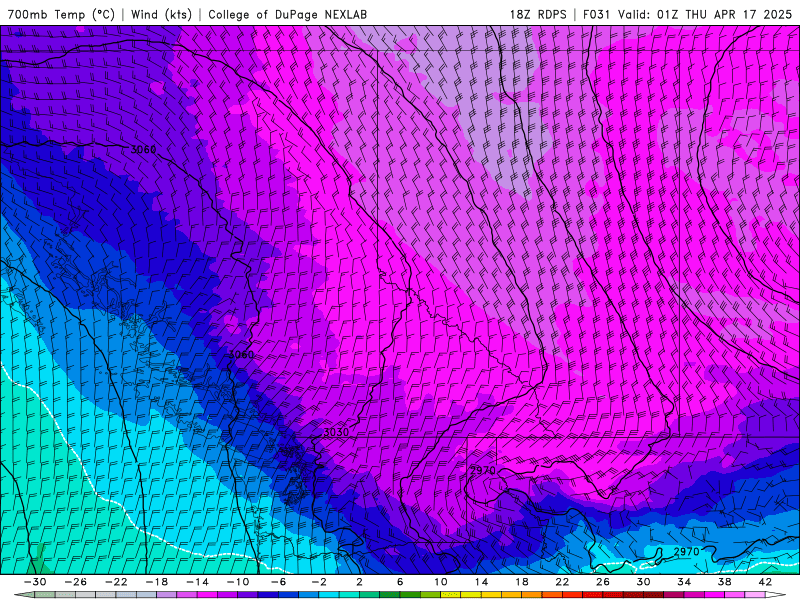The height and width of the screenshot is (600, 800).
Task: Click the -26 color scale label
Action: coord(76,582)
